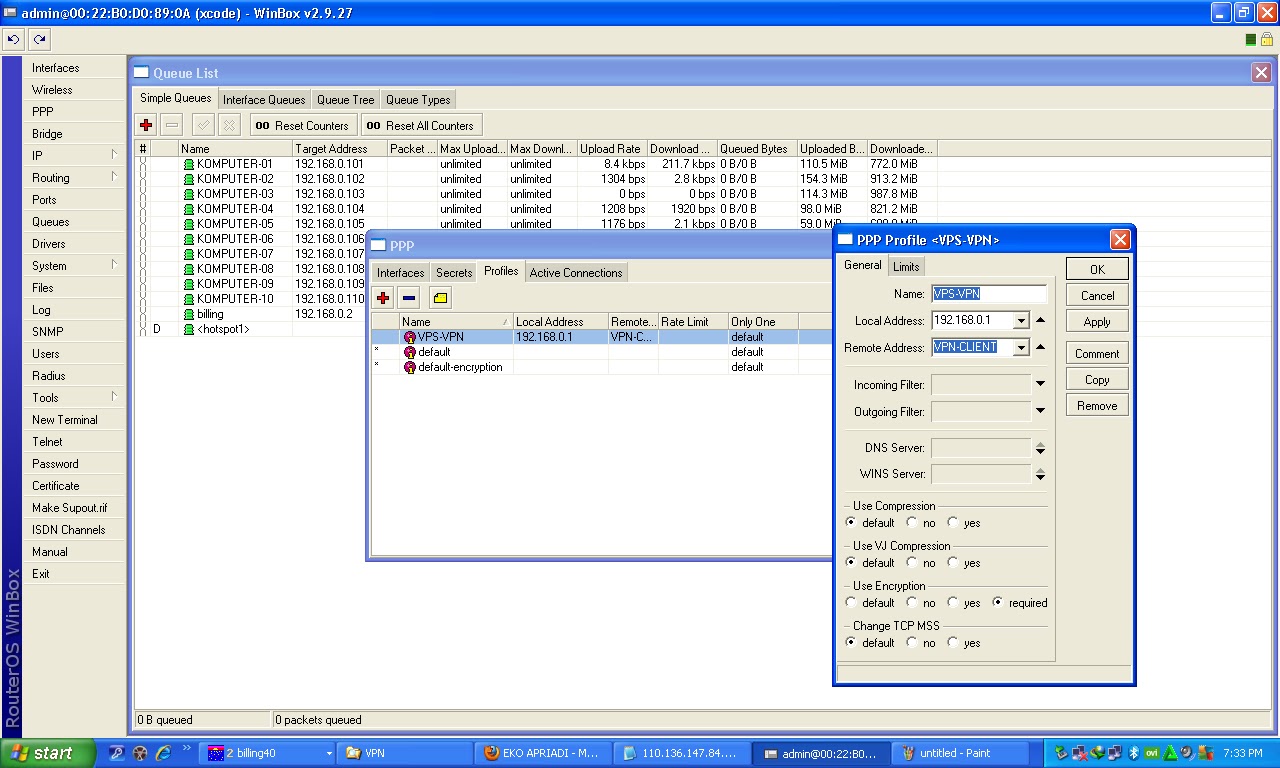Click Copy button in PPP Profile
The height and width of the screenshot is (768, 1280).
point(1097,380)
